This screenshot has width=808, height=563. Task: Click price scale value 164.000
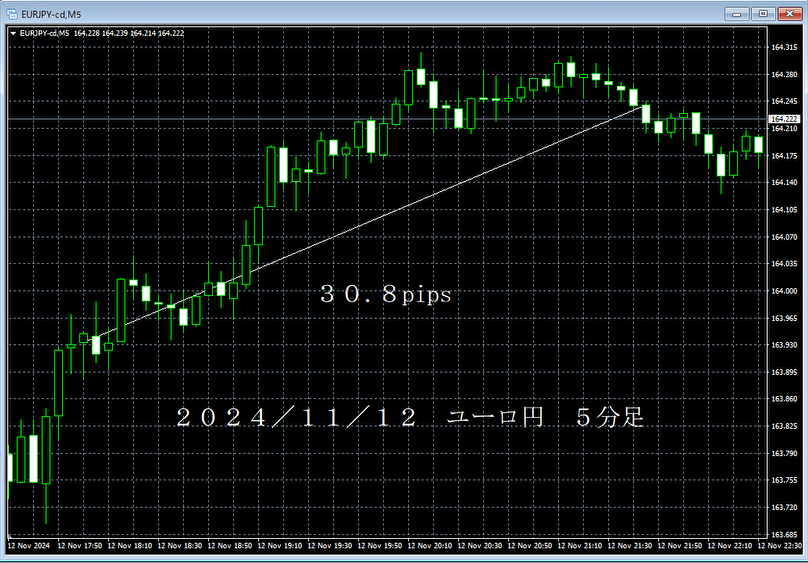tap(784, 291)
